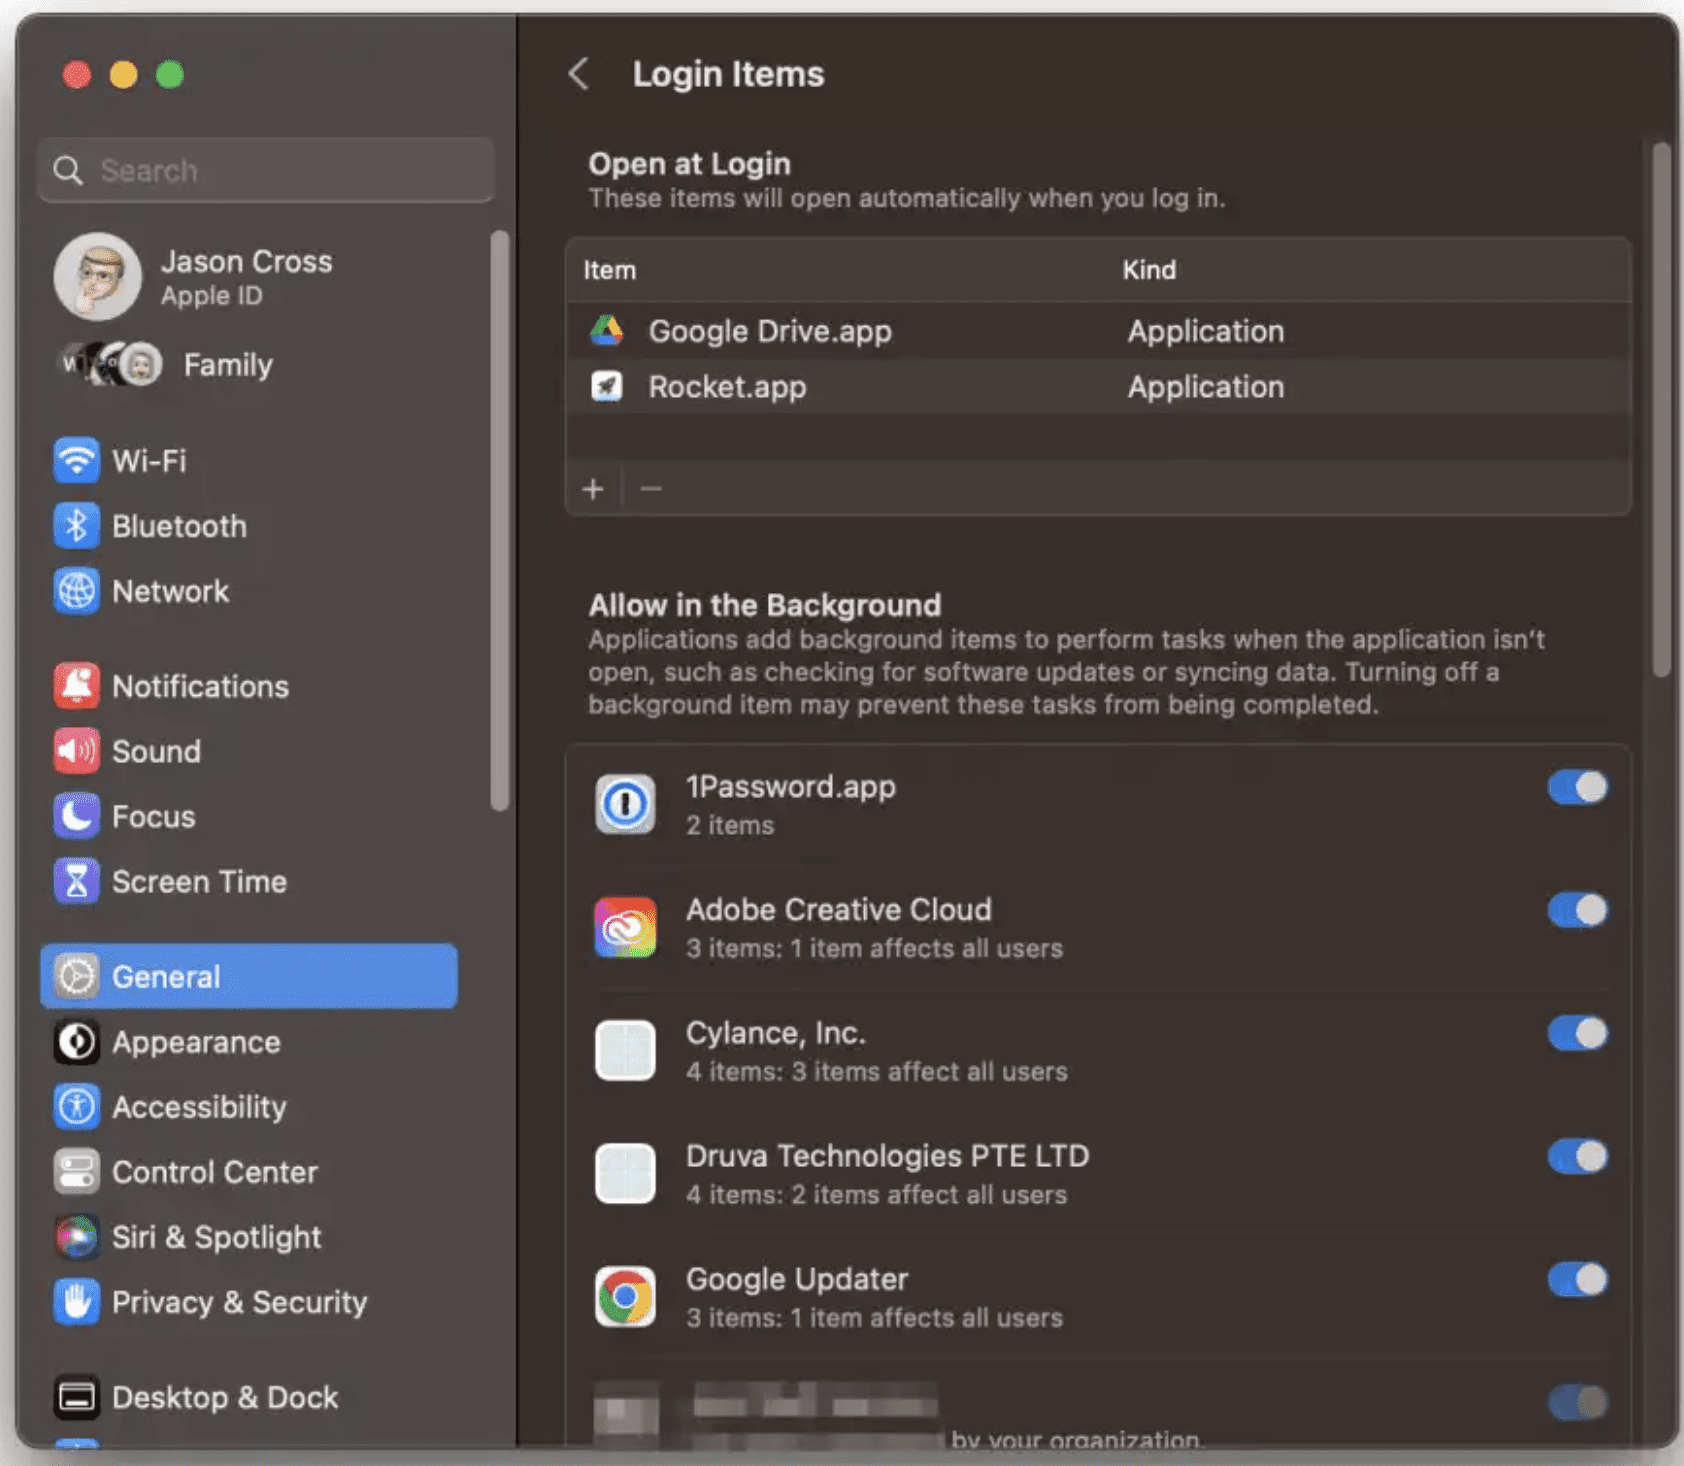Click the General gear icon
This screenshot has width=1684, height=1466.
pos(76,976)
